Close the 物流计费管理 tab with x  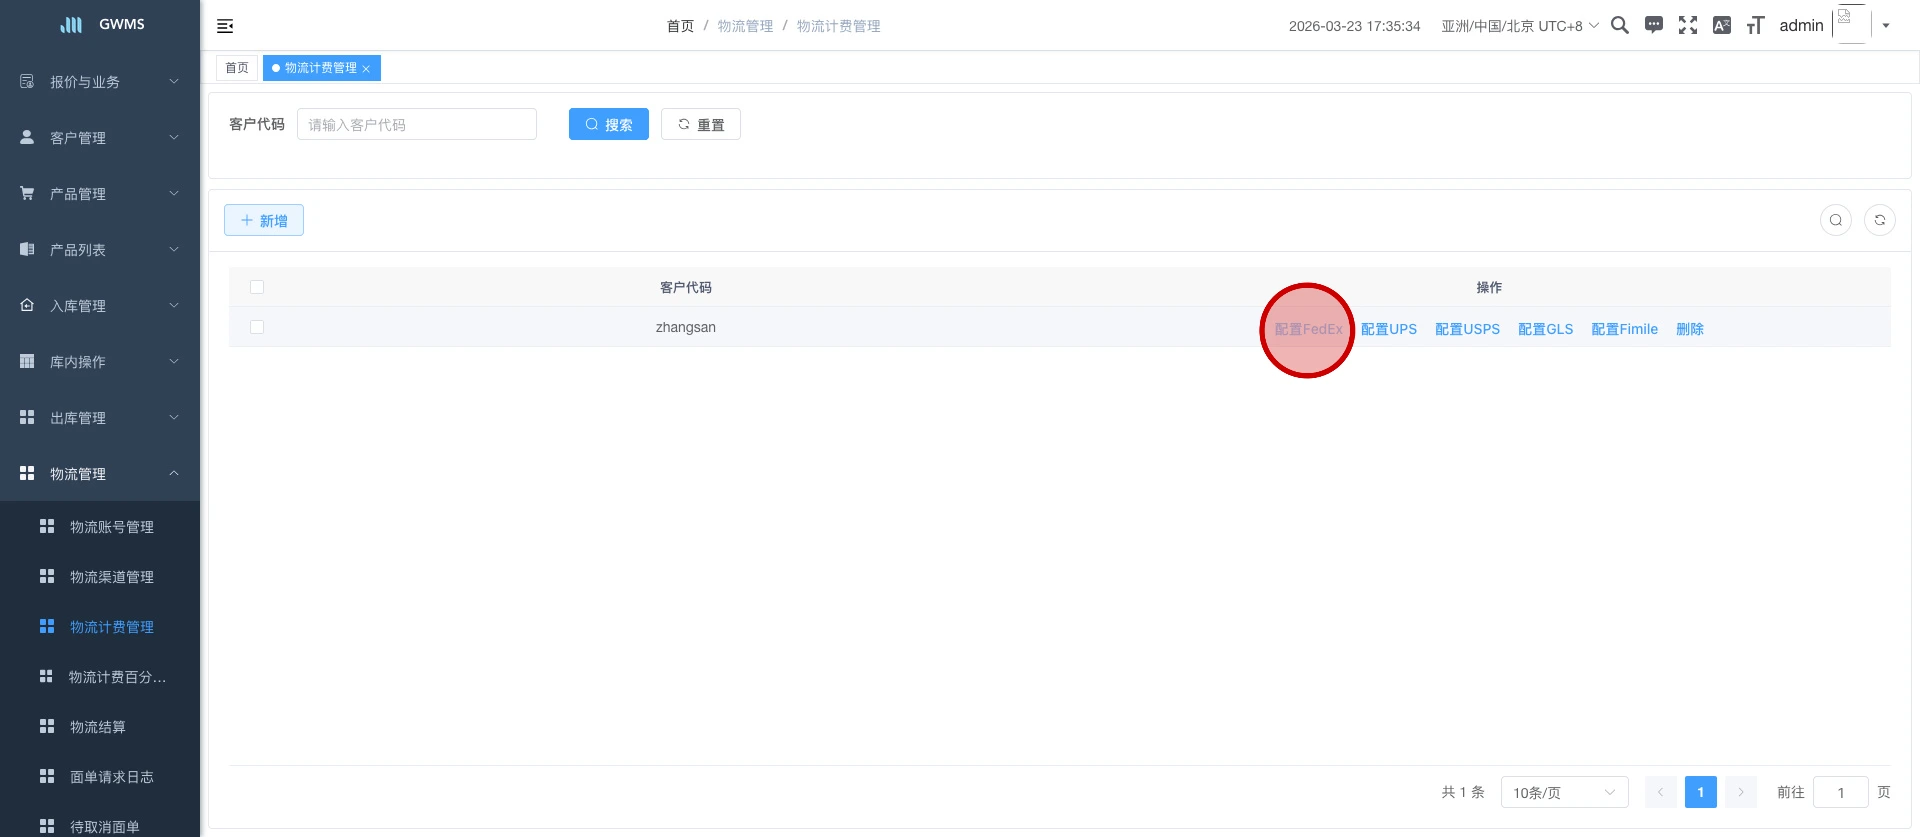tap(366, 69)
